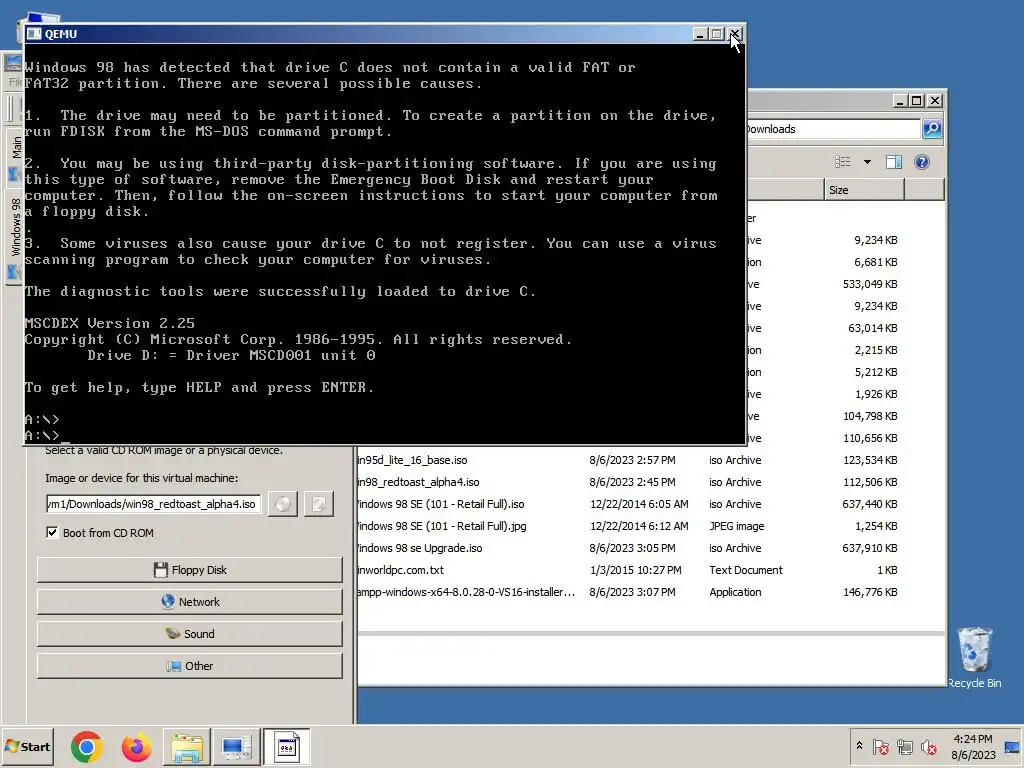
Task: Click the JPEG image type cell
Action: 737,526
